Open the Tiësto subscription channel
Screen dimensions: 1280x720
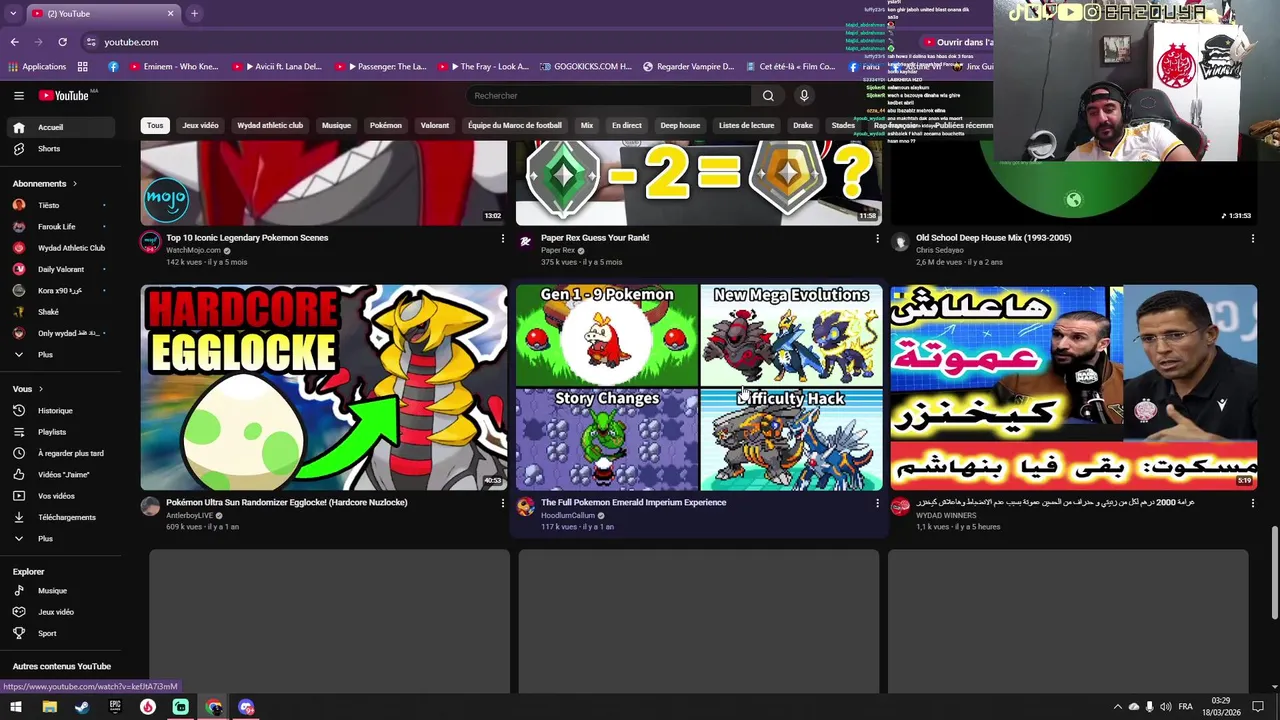point(60,205)
